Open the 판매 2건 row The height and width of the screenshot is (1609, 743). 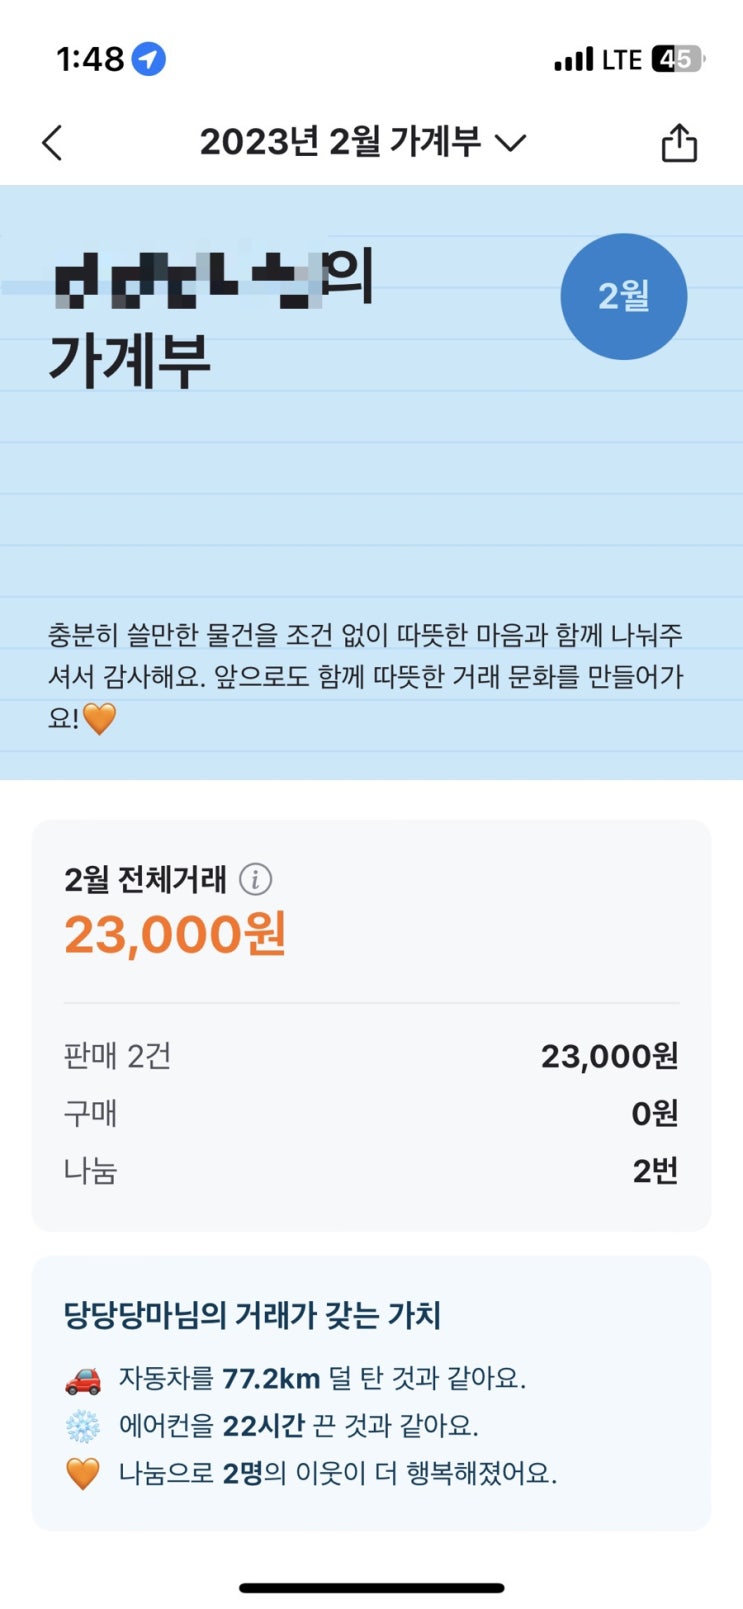pos(371,1056)
